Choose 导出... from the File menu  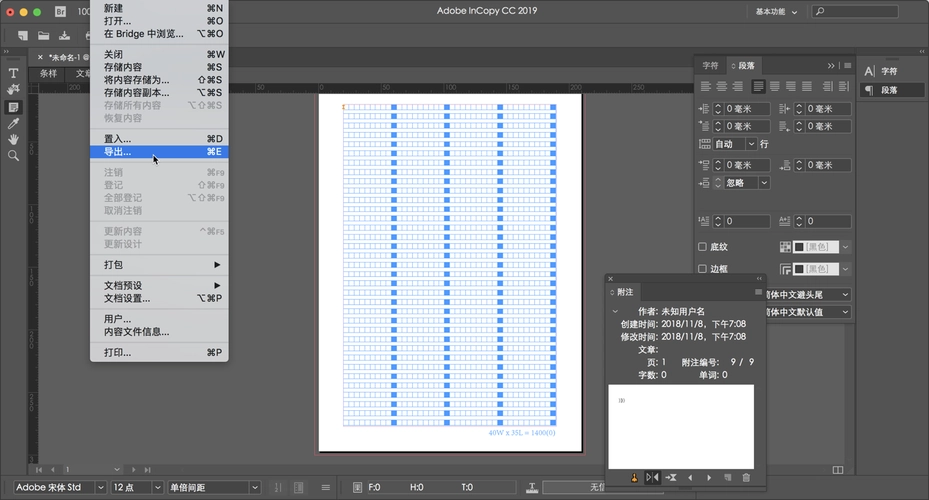(118, 152)
